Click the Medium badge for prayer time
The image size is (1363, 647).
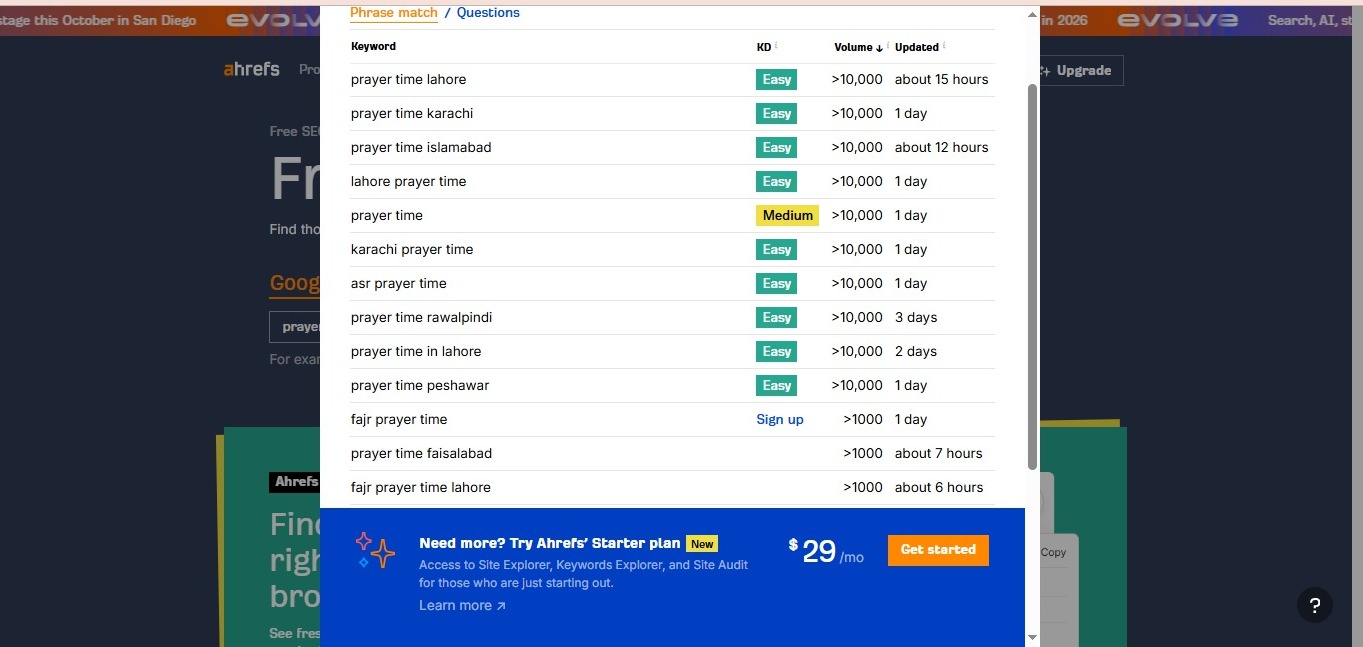click(787, 216)
